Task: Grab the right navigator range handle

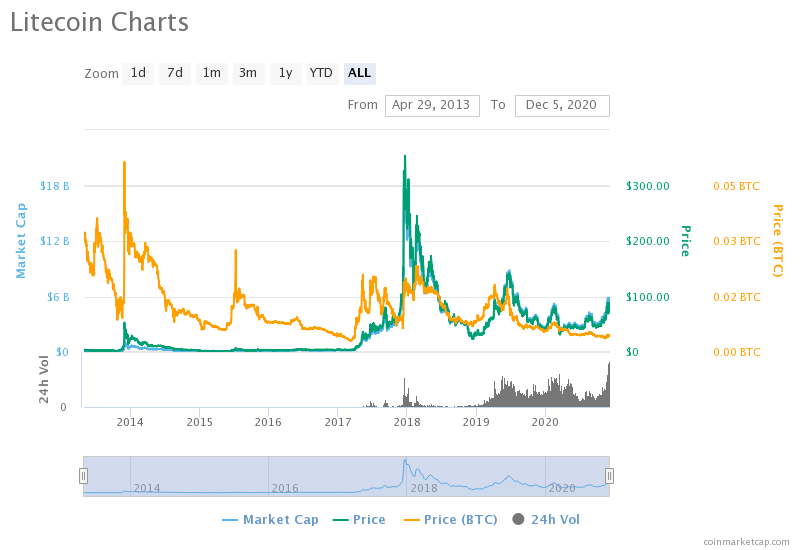Action: (609, 476)
